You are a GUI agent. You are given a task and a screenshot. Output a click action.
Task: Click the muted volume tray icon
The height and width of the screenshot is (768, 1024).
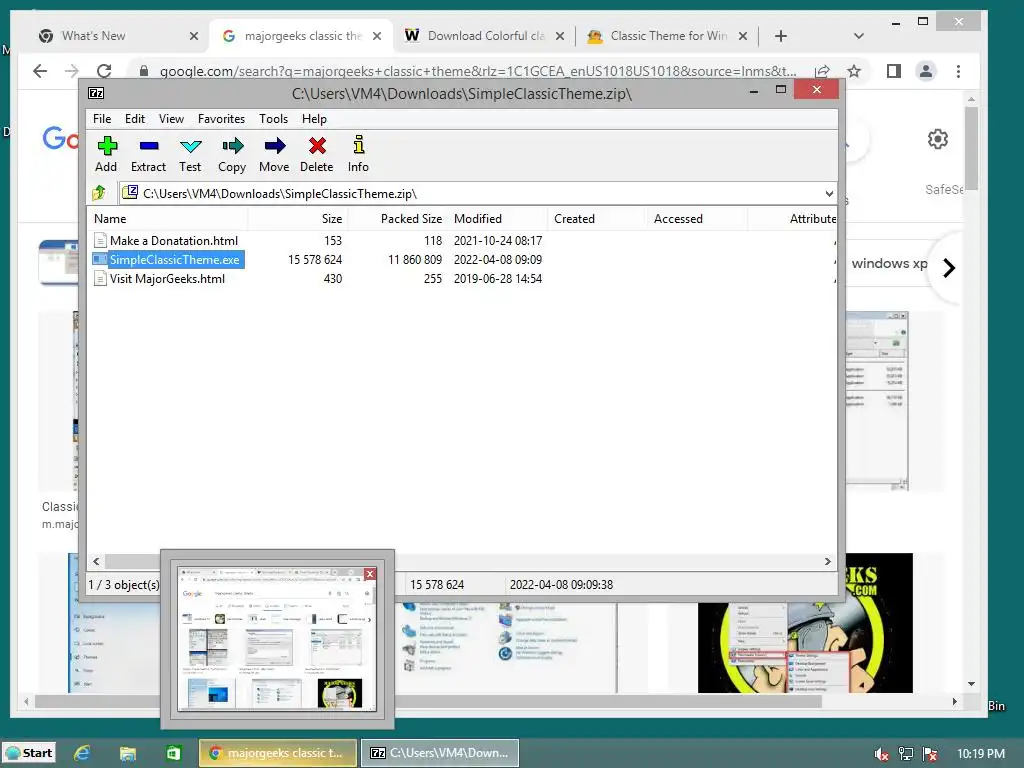pyautogui.click(x=881, y=754)
